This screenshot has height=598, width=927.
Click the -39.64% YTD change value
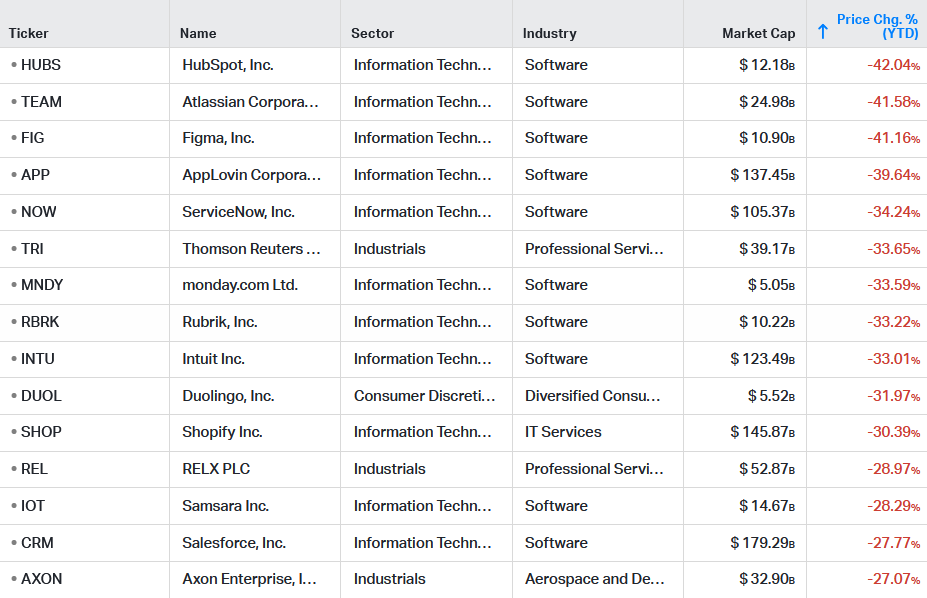(893, 175)
